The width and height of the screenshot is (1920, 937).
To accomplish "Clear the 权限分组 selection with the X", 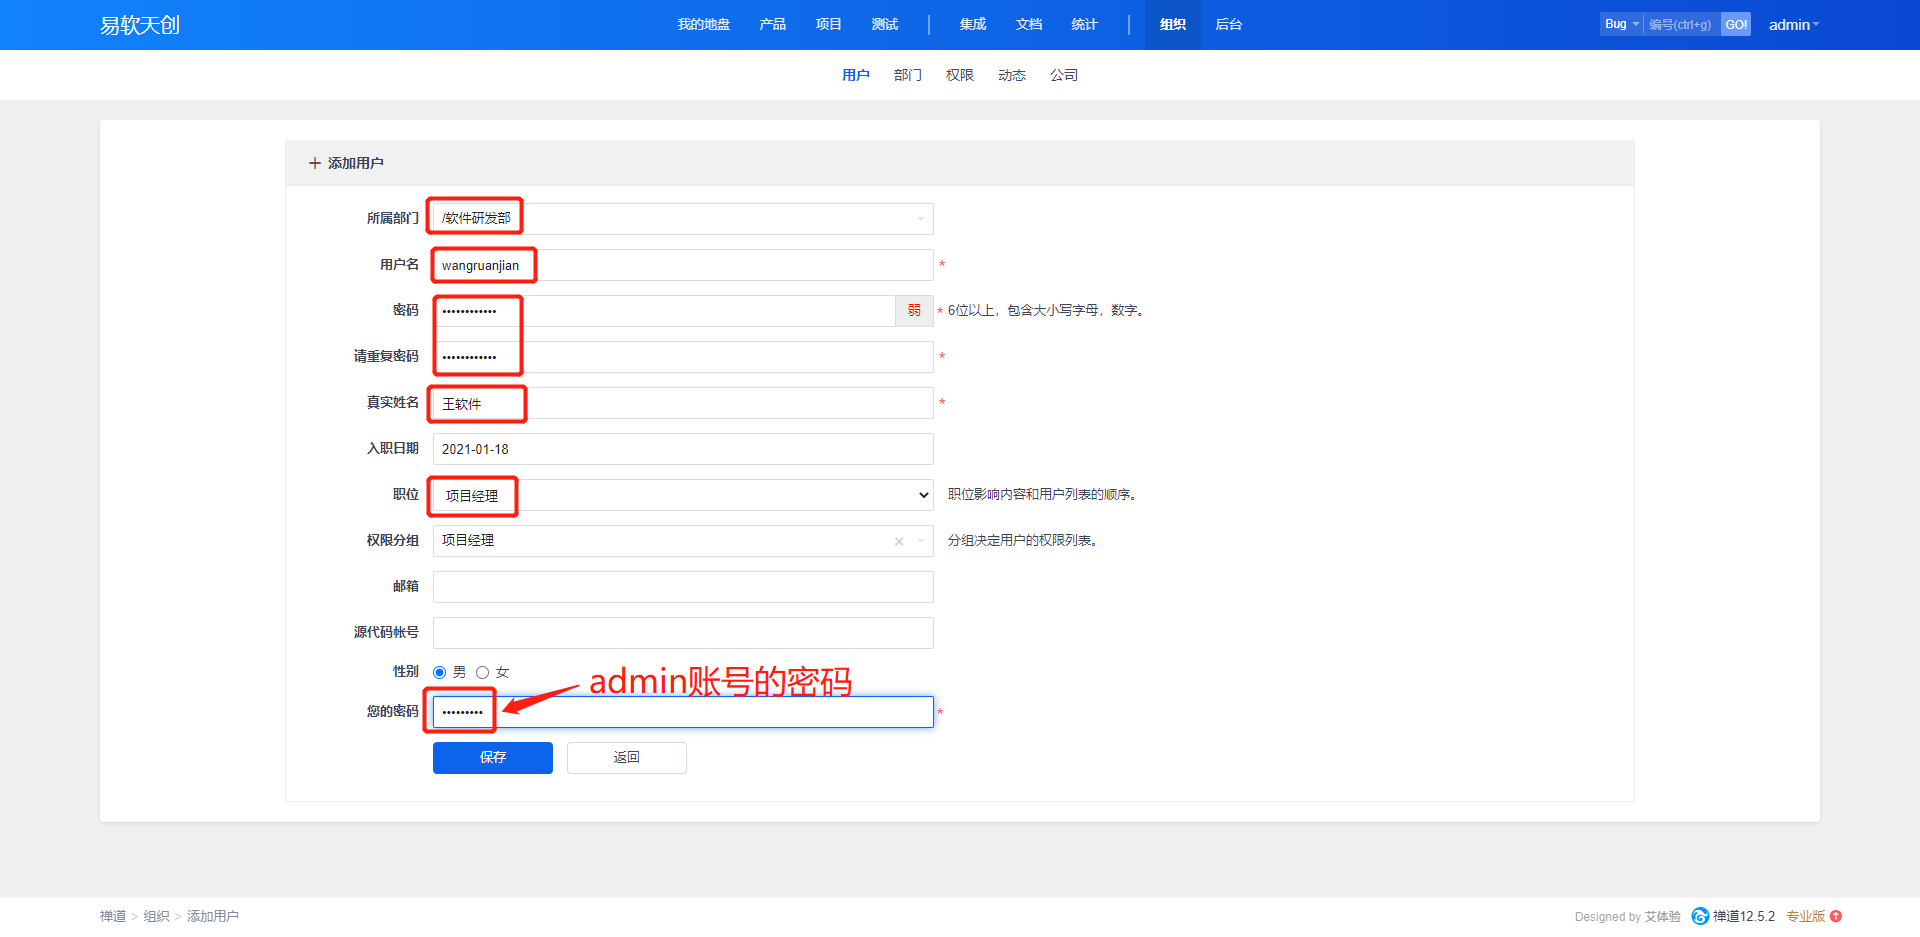I will click(x=899, y=541).
